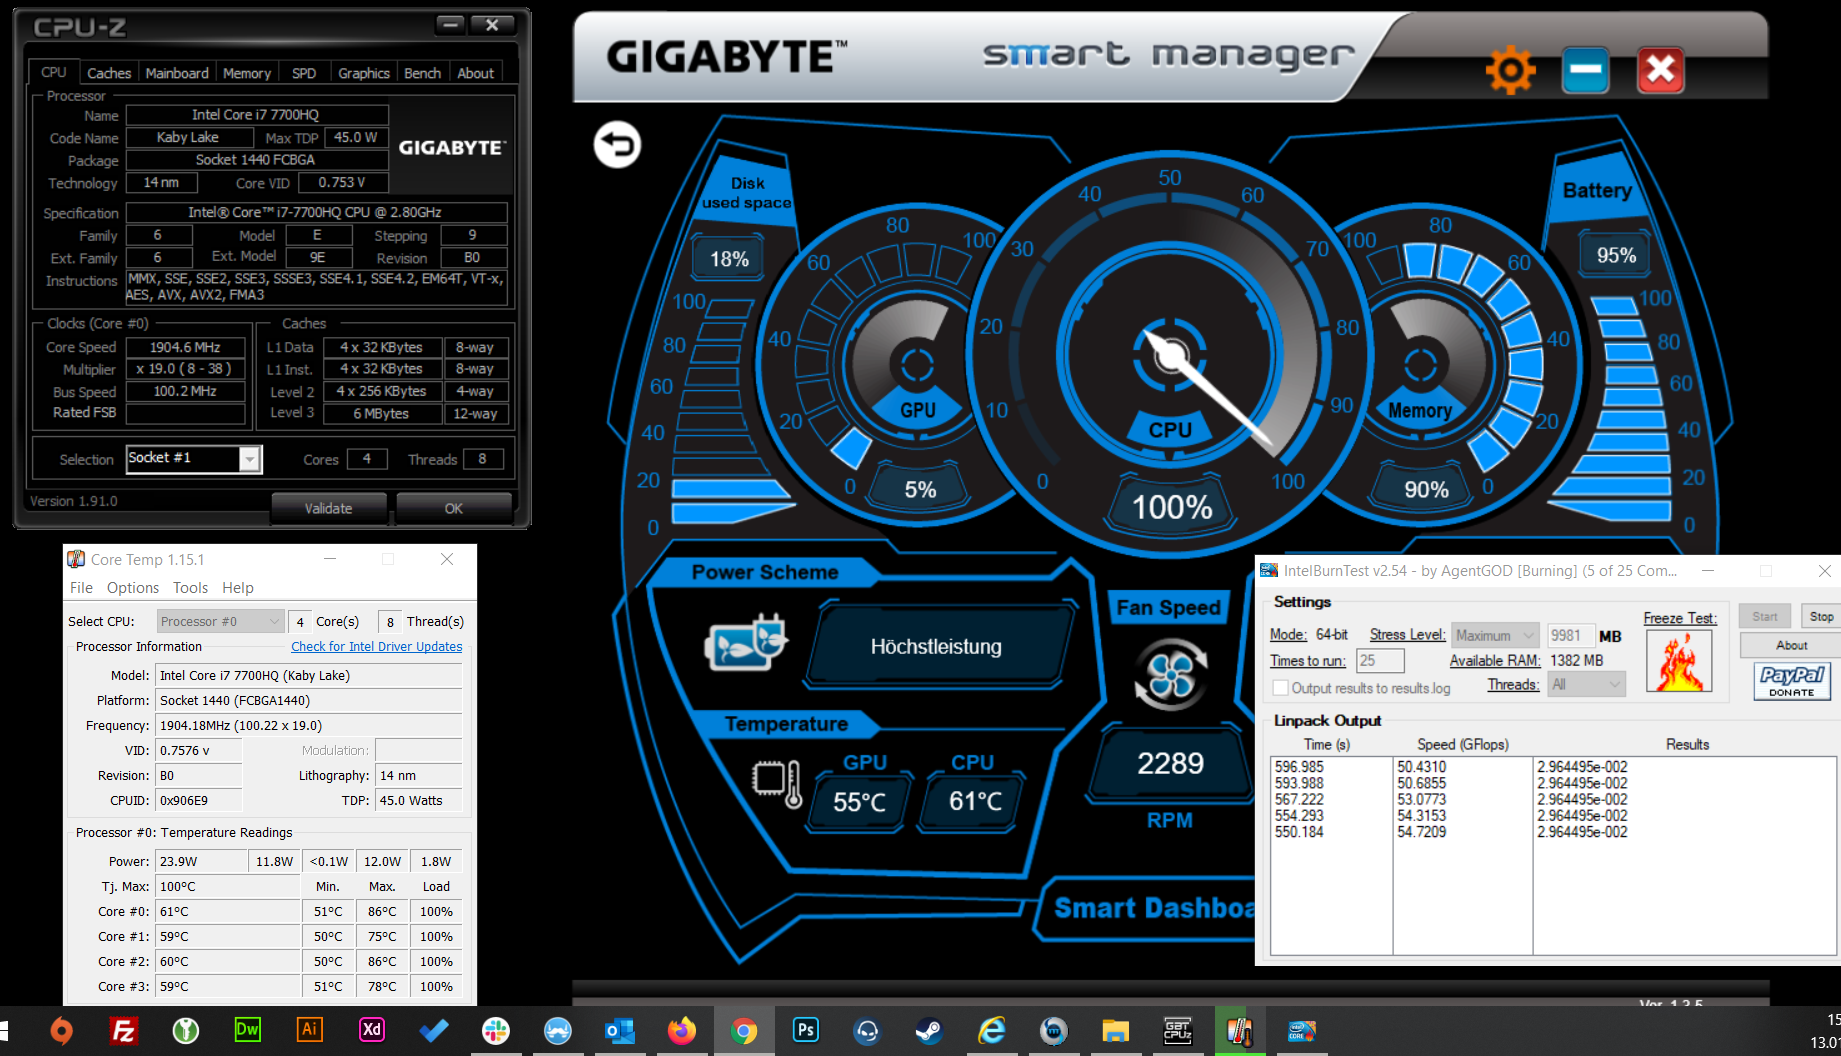The height and width of the screenshot is (1056, 1841).
Task: Select the Höchstleistung power scheme panel
Action: [x=937, y=646]
